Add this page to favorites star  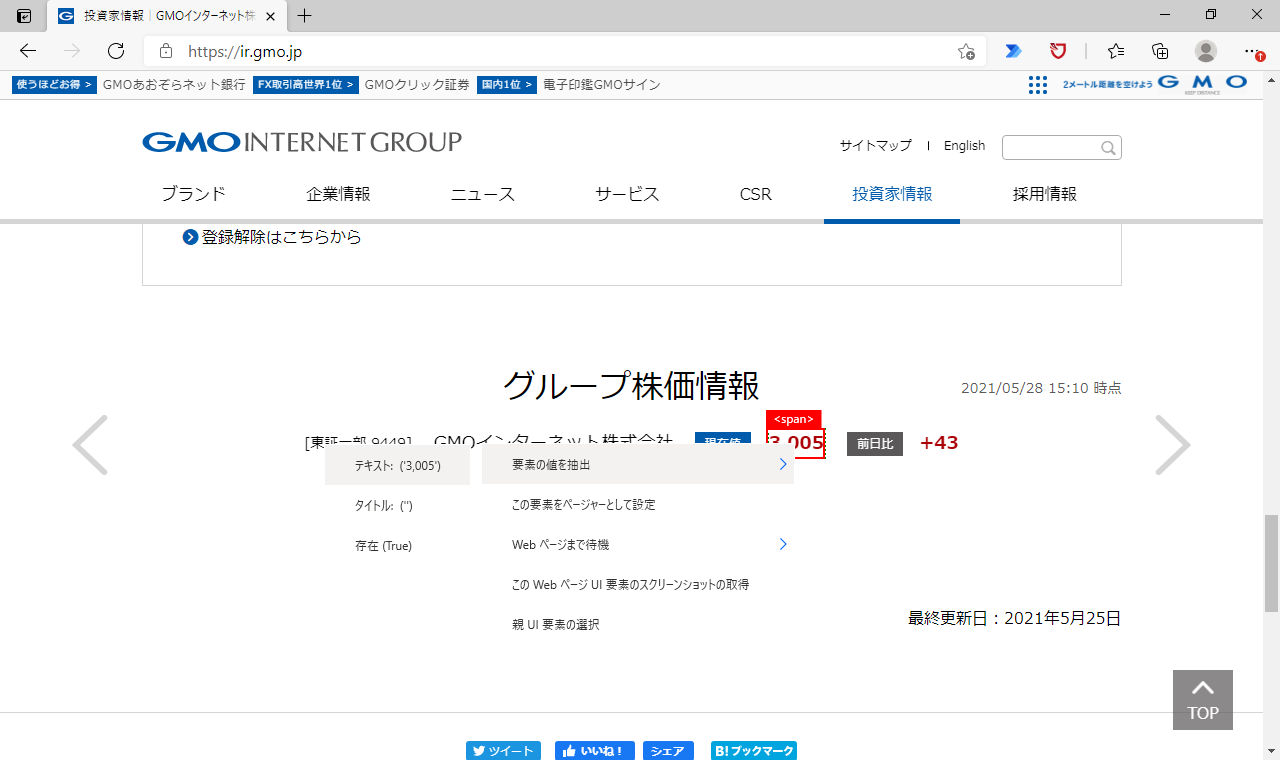pyautogui.click(x=966, y=51)
